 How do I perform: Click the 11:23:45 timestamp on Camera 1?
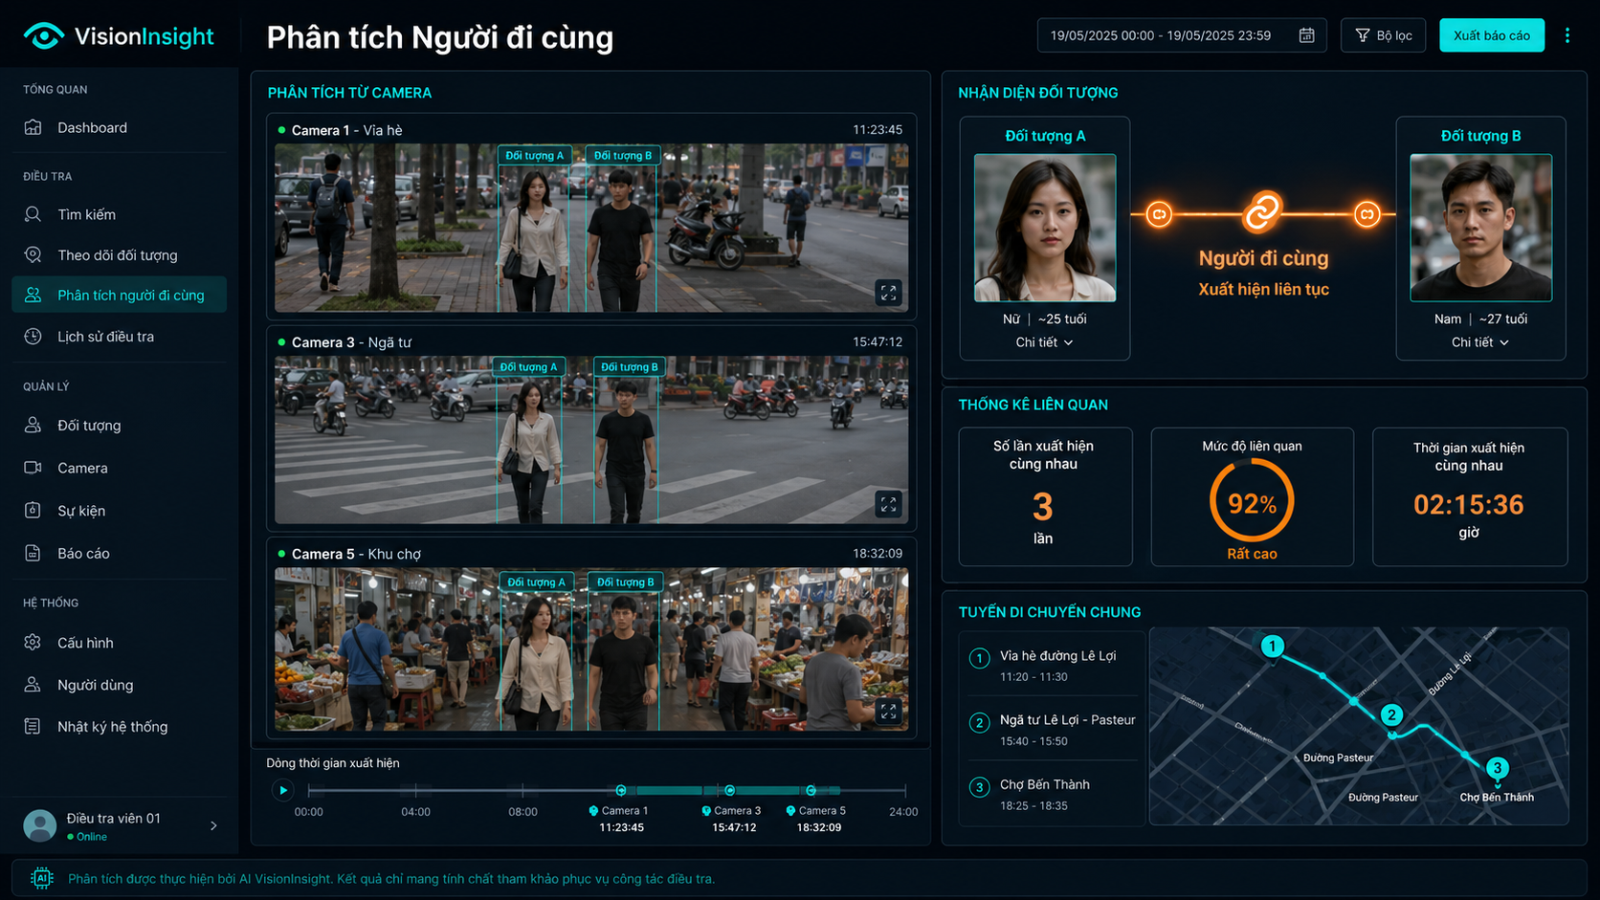(877, 130)
